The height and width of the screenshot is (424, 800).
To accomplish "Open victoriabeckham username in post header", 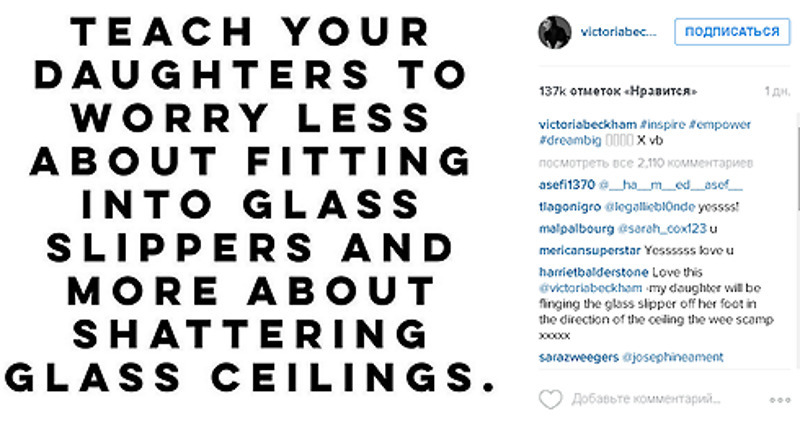I will pos(619,32).
